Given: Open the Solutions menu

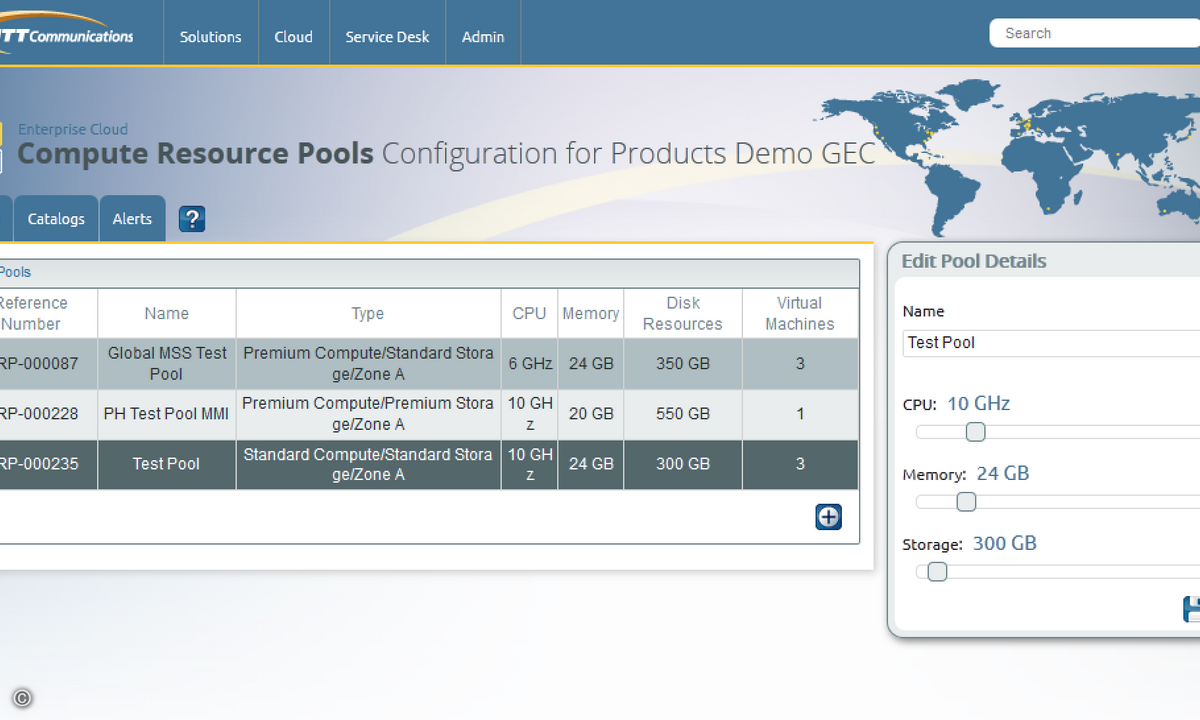Looking at the screenshot, I should (210, 37).
